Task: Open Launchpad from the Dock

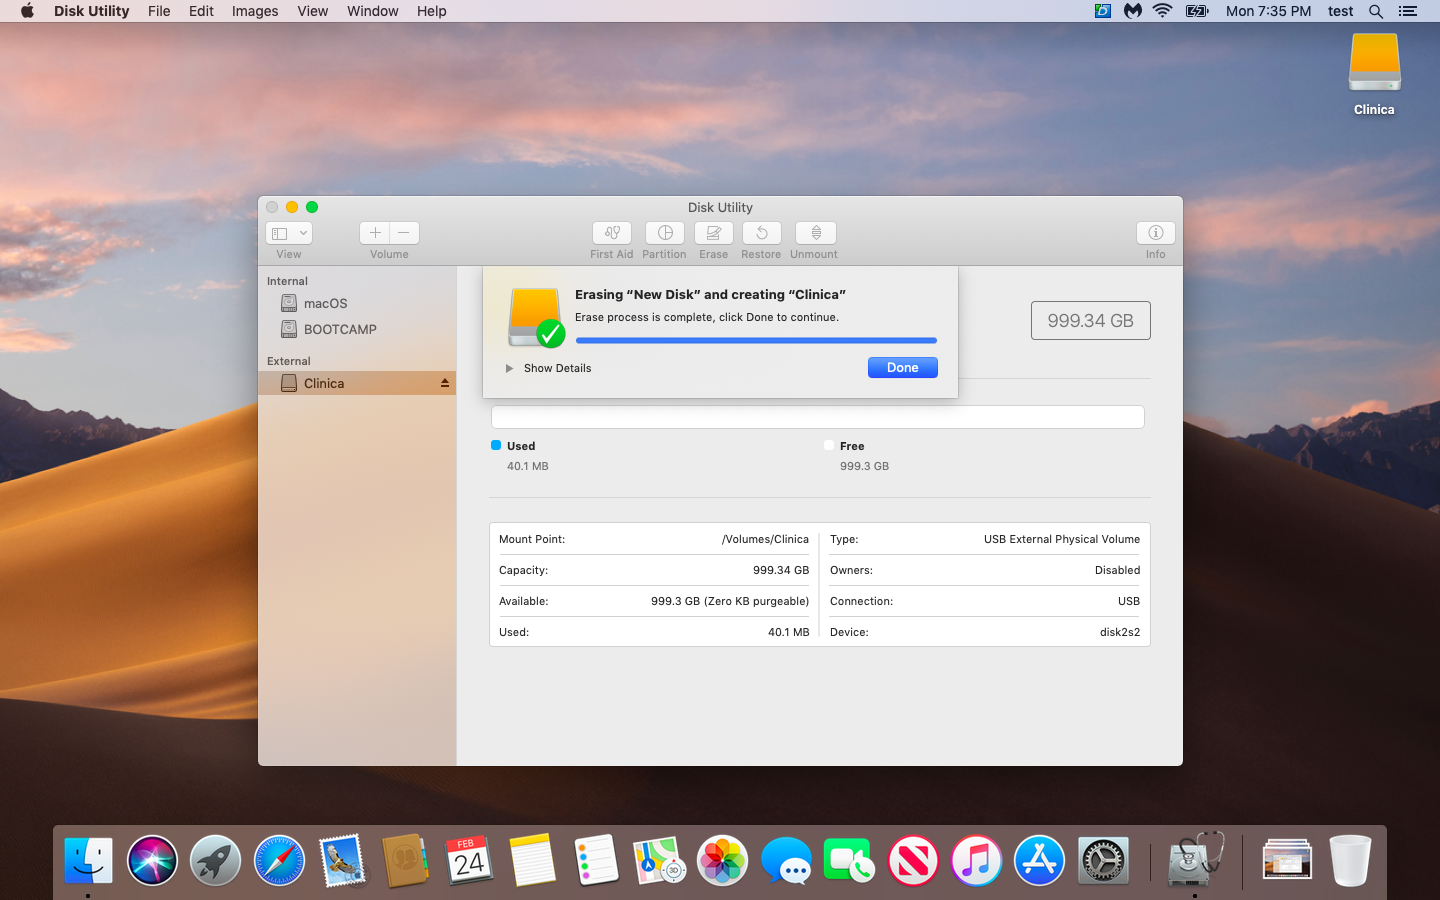Action: 215,861
